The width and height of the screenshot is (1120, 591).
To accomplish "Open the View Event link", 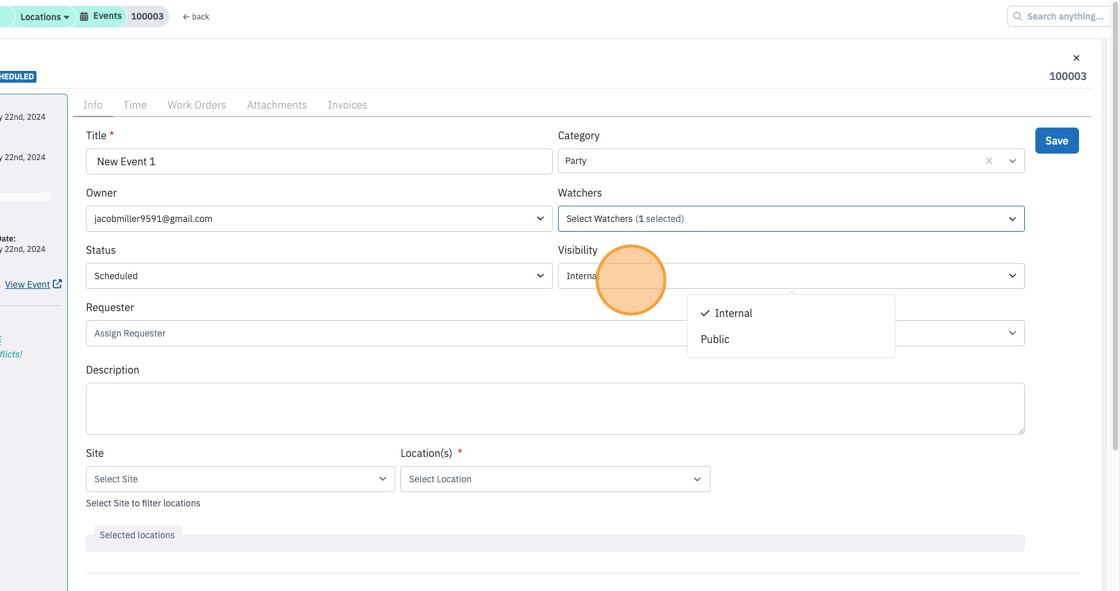I will [x=27, y=284].
